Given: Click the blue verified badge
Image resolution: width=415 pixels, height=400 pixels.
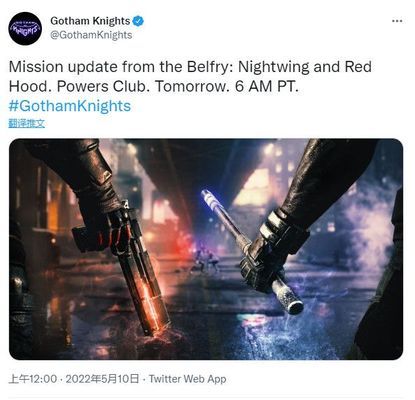Looking at the screenshot, I should point(138,21).
